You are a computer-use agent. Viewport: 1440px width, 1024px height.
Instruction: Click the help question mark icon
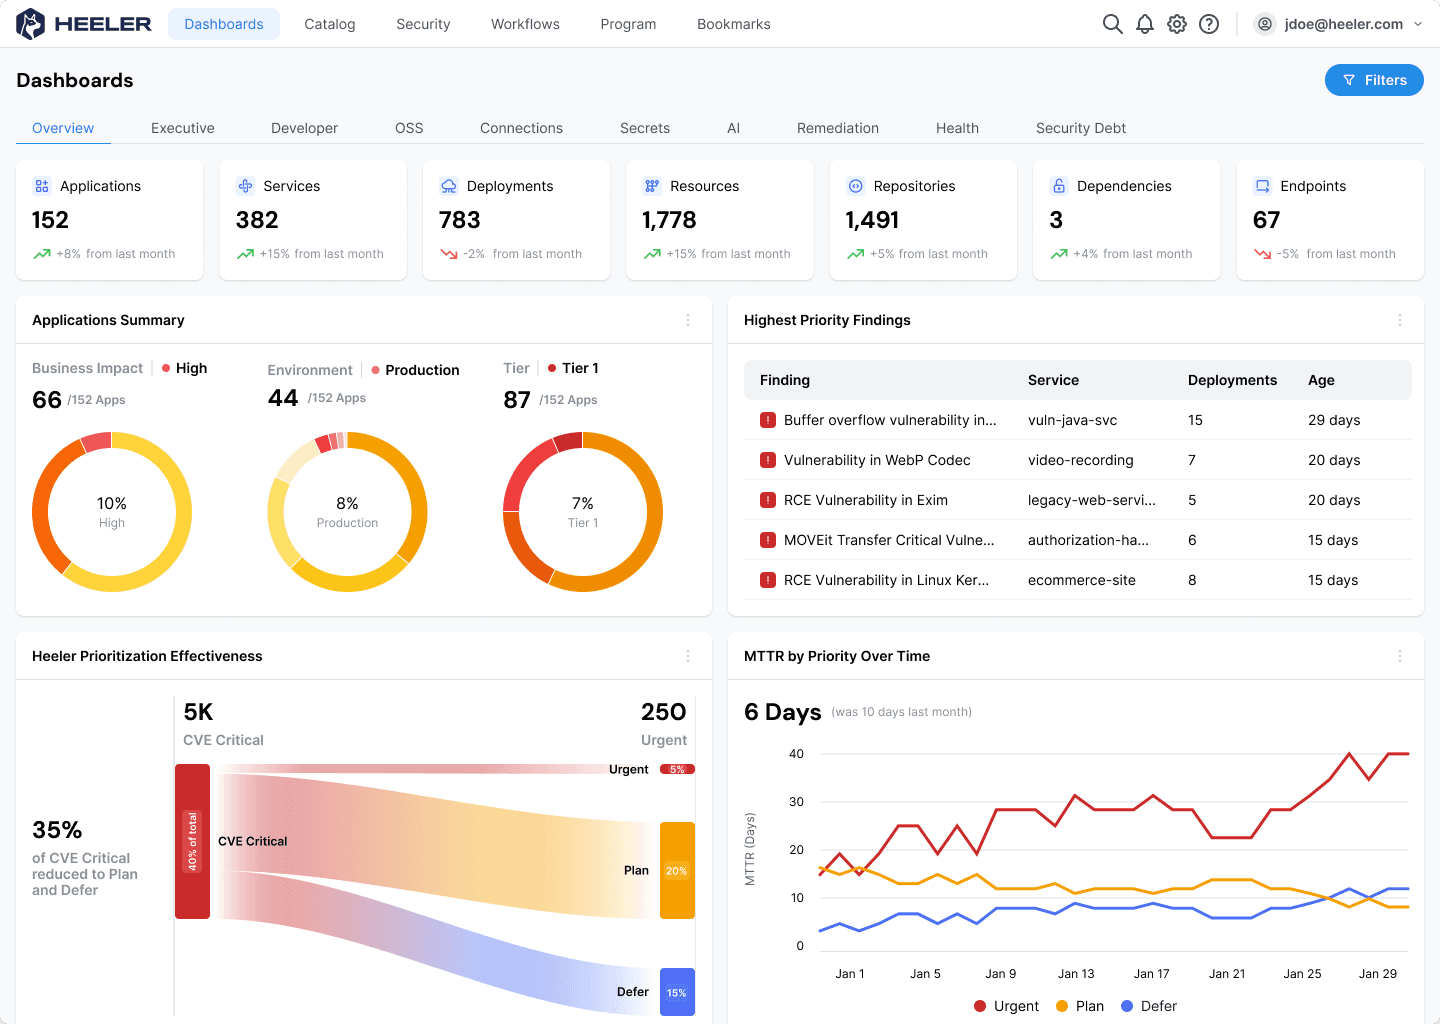(x=1209, y=24)
